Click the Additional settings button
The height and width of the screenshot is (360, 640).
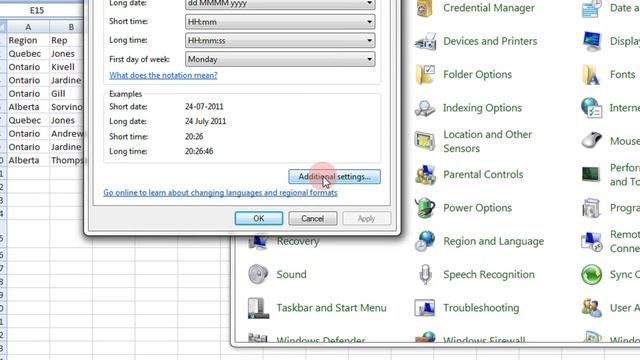point(334,177)
